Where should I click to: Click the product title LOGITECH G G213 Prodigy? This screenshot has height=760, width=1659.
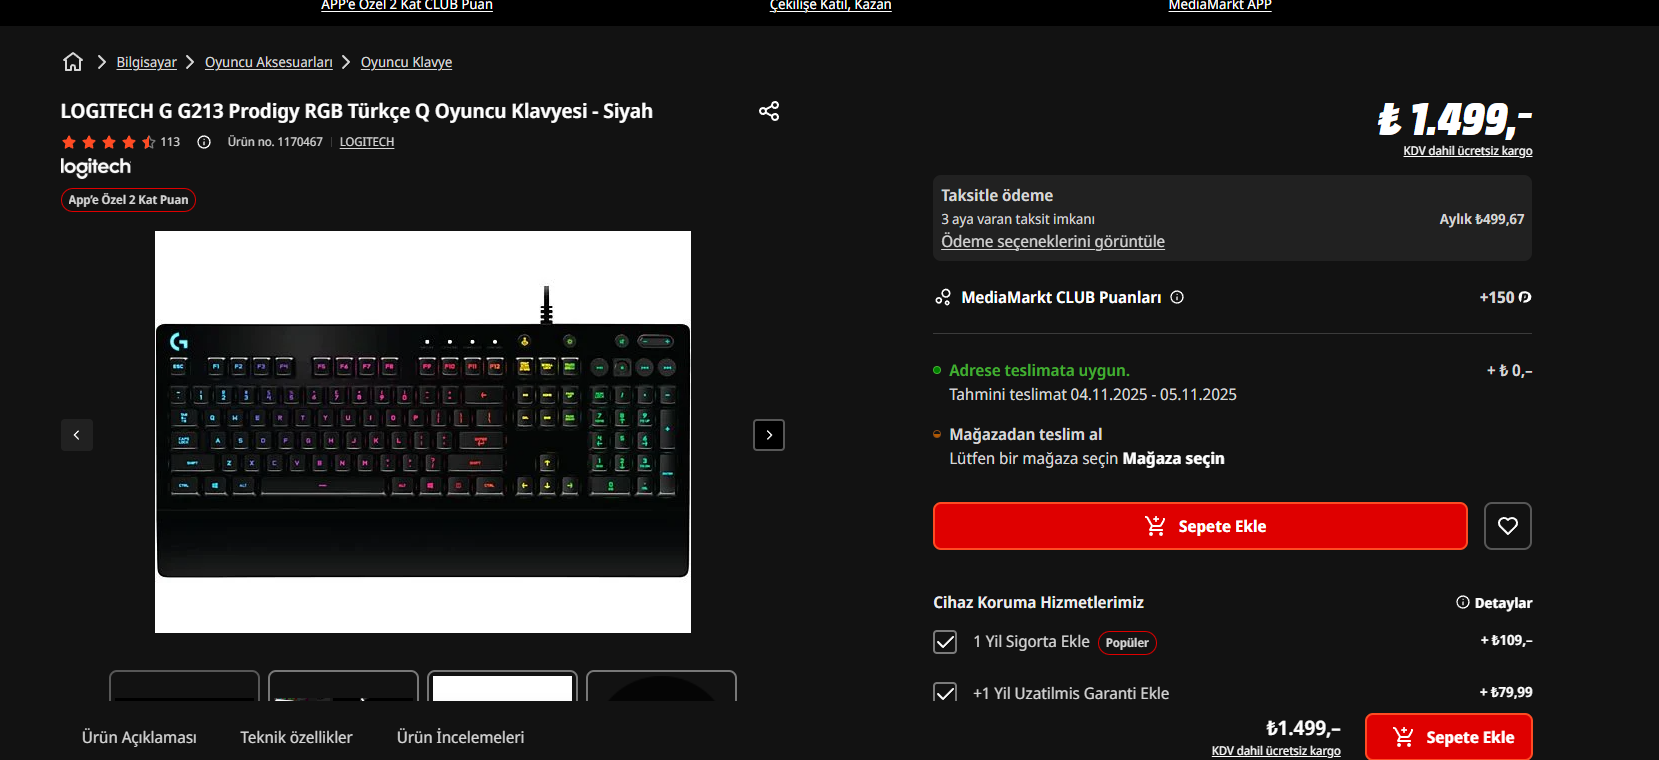coord(356,111)
